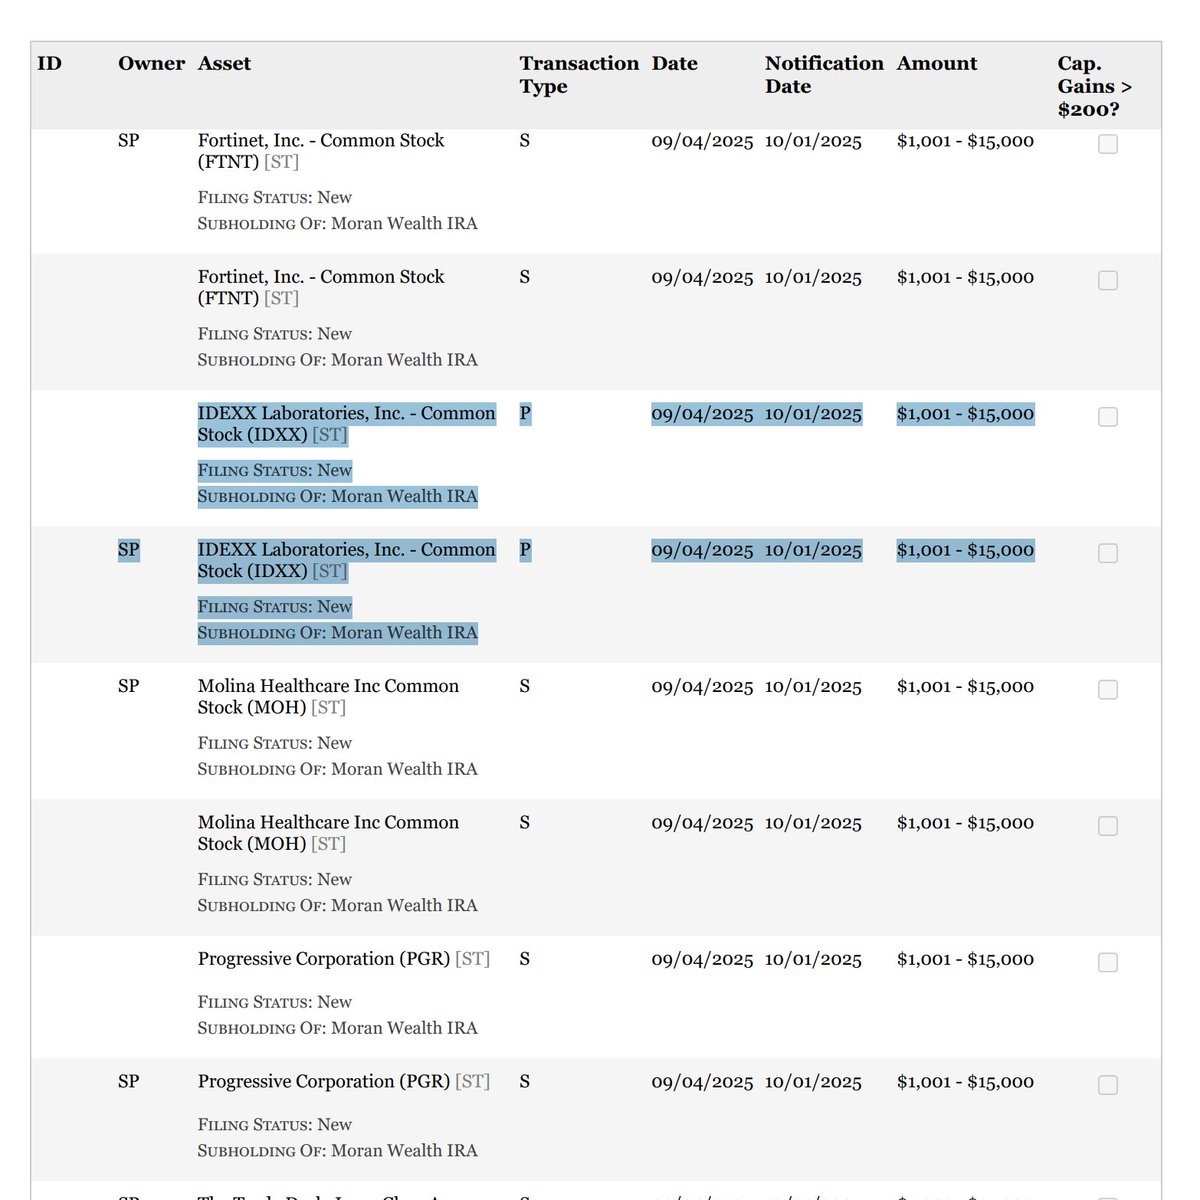Viewport: 1200px width, 1200px height.
Task: Click the Date column header
Action: (675, 64)
